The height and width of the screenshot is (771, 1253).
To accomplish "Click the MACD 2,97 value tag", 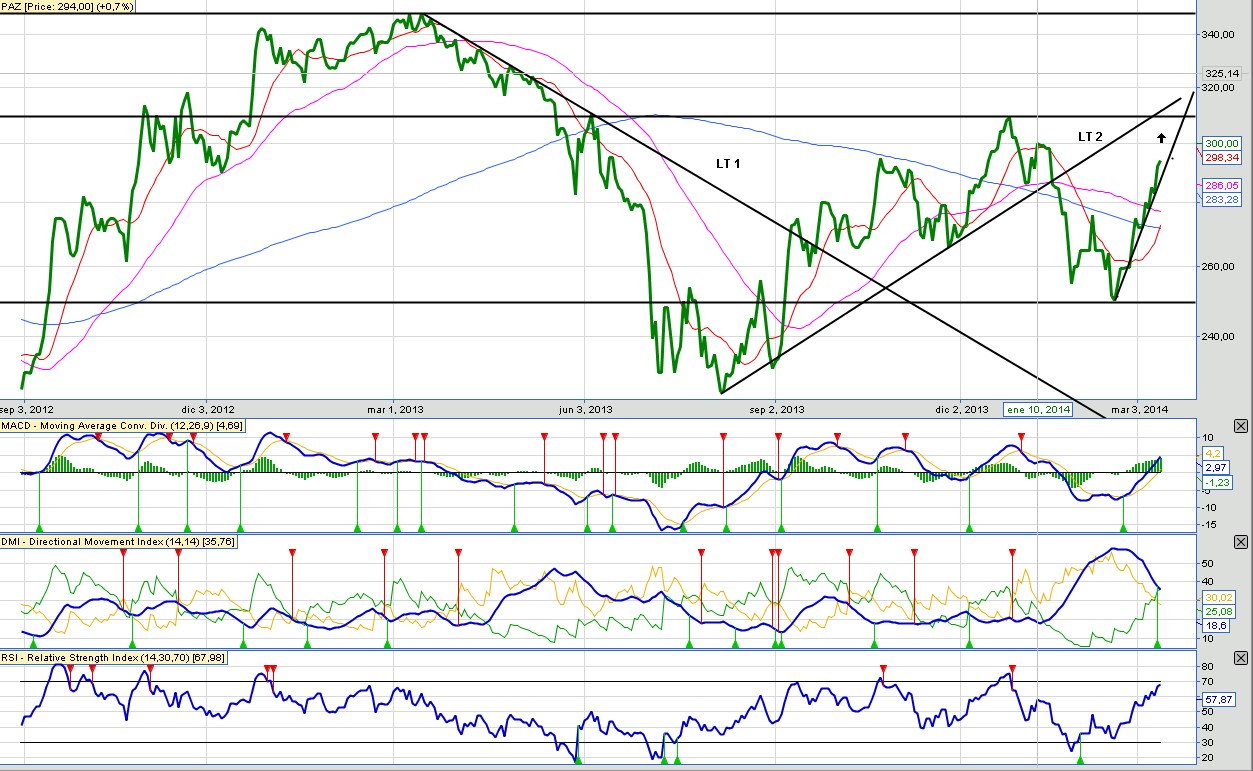I will click(x=1215, y=467).
